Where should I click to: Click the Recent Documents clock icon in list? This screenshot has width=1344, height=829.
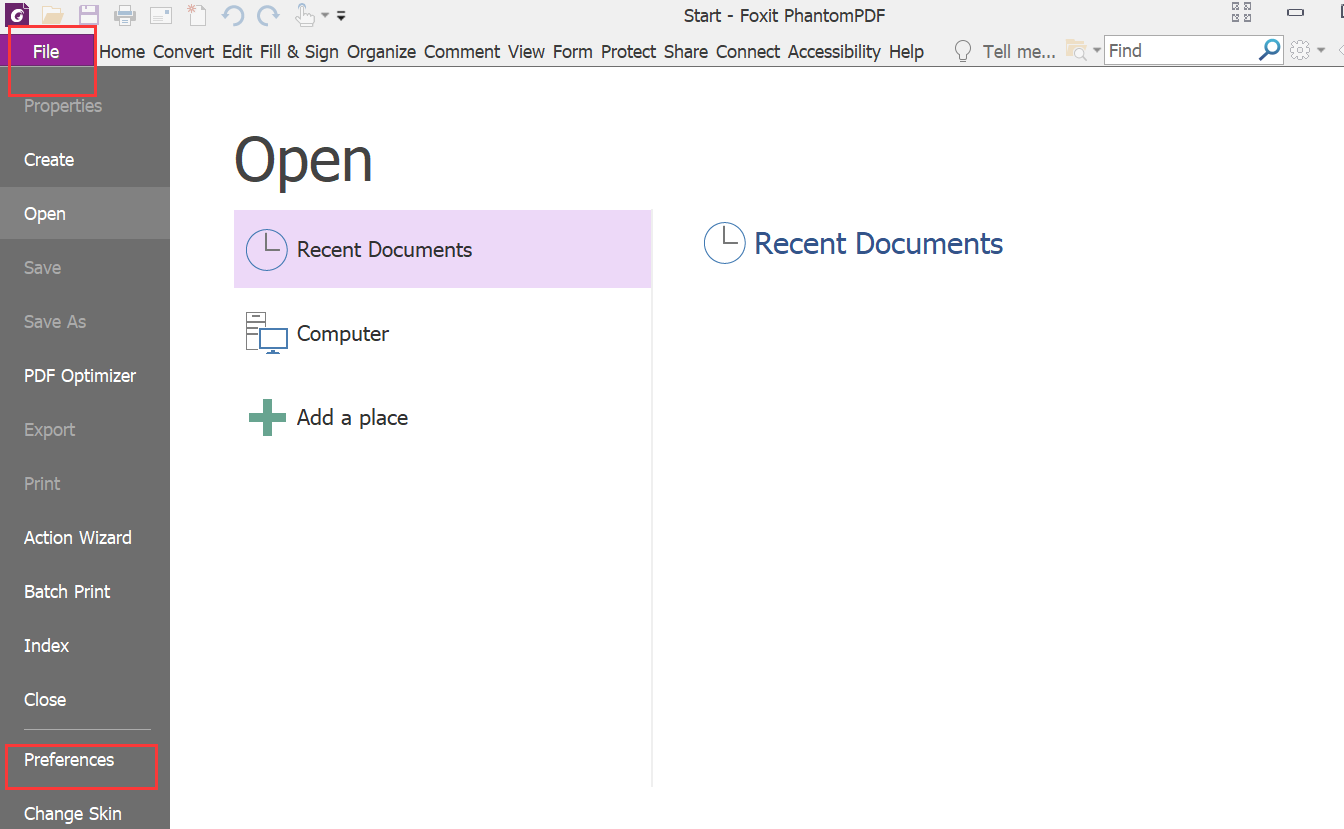[266, 249]
